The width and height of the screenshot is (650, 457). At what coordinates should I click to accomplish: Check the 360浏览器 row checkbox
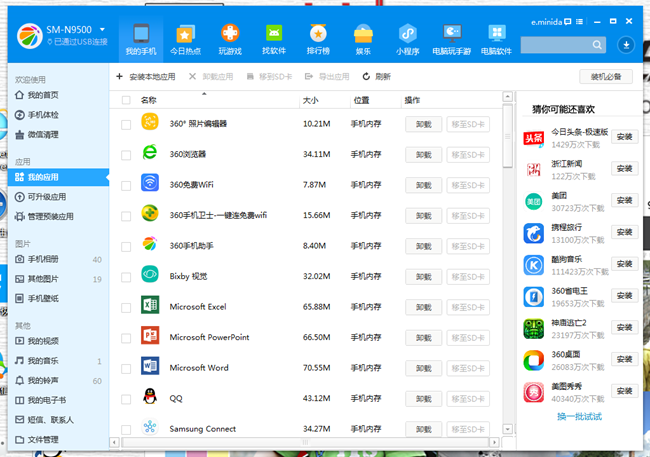[x=126, y=155]
